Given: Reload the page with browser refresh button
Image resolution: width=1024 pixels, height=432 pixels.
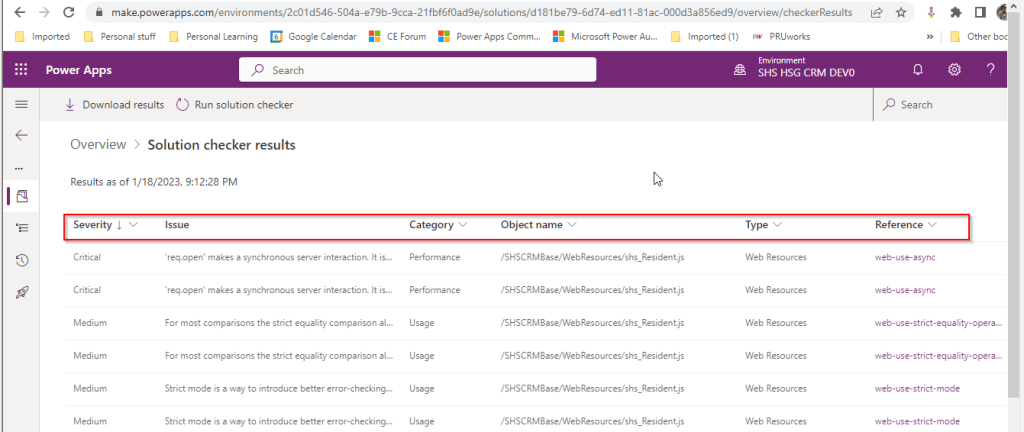Looking at the screenshot, I should click(x=68, y=13).
